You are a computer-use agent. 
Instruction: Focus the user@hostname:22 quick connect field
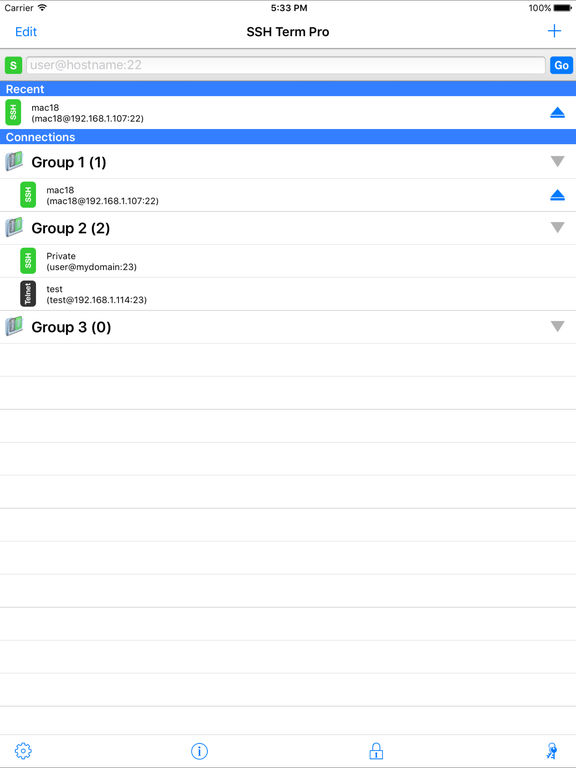click(x=286, y=65)
